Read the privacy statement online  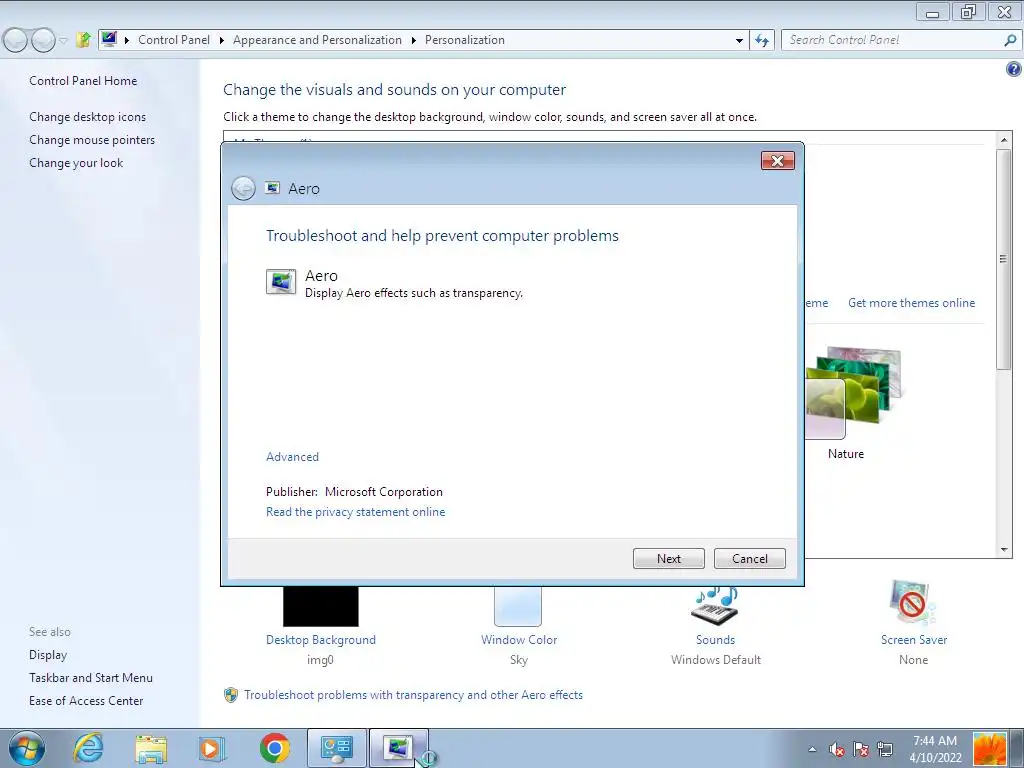coord(355,512)
